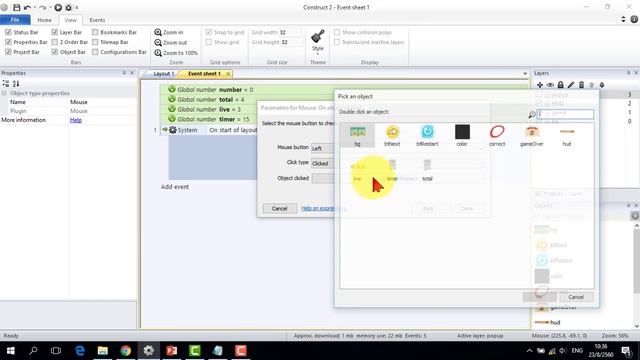Open File Explorer from taskbar

[102, 351]
